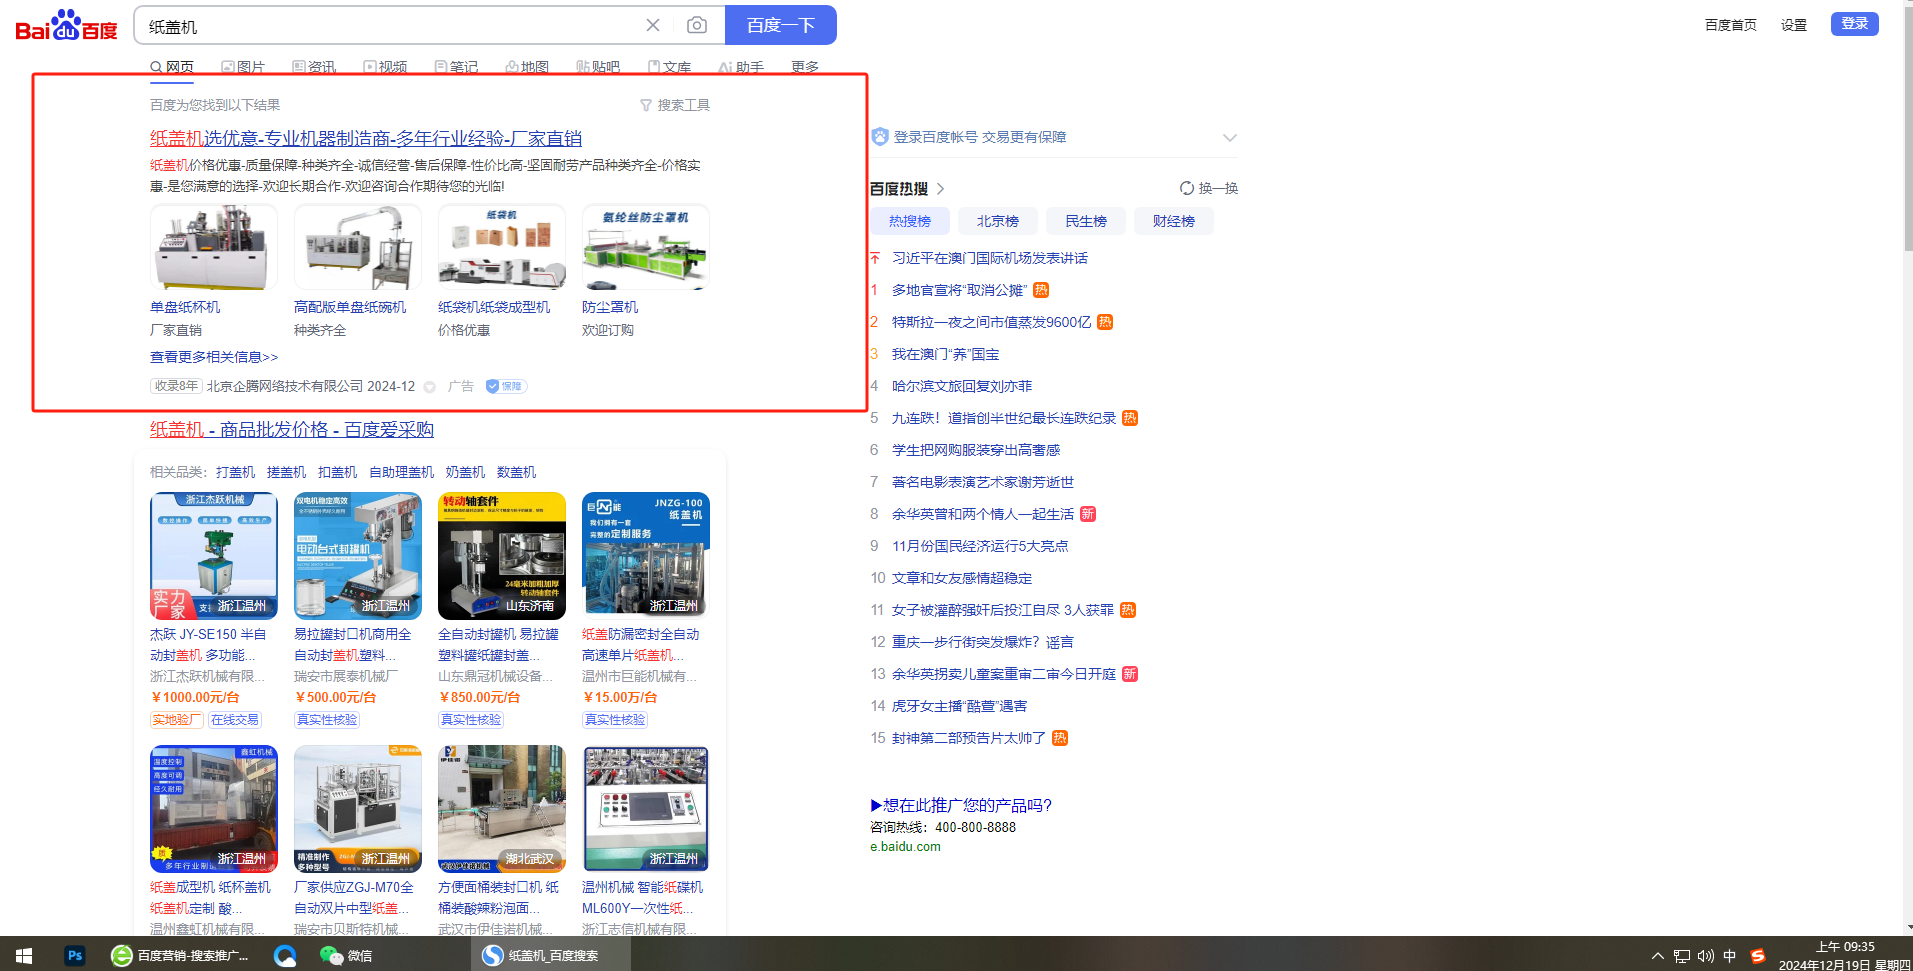Open the 单盘纸杯机 product thumbnail
This screenshot has height=971, width=1913.
213,248
